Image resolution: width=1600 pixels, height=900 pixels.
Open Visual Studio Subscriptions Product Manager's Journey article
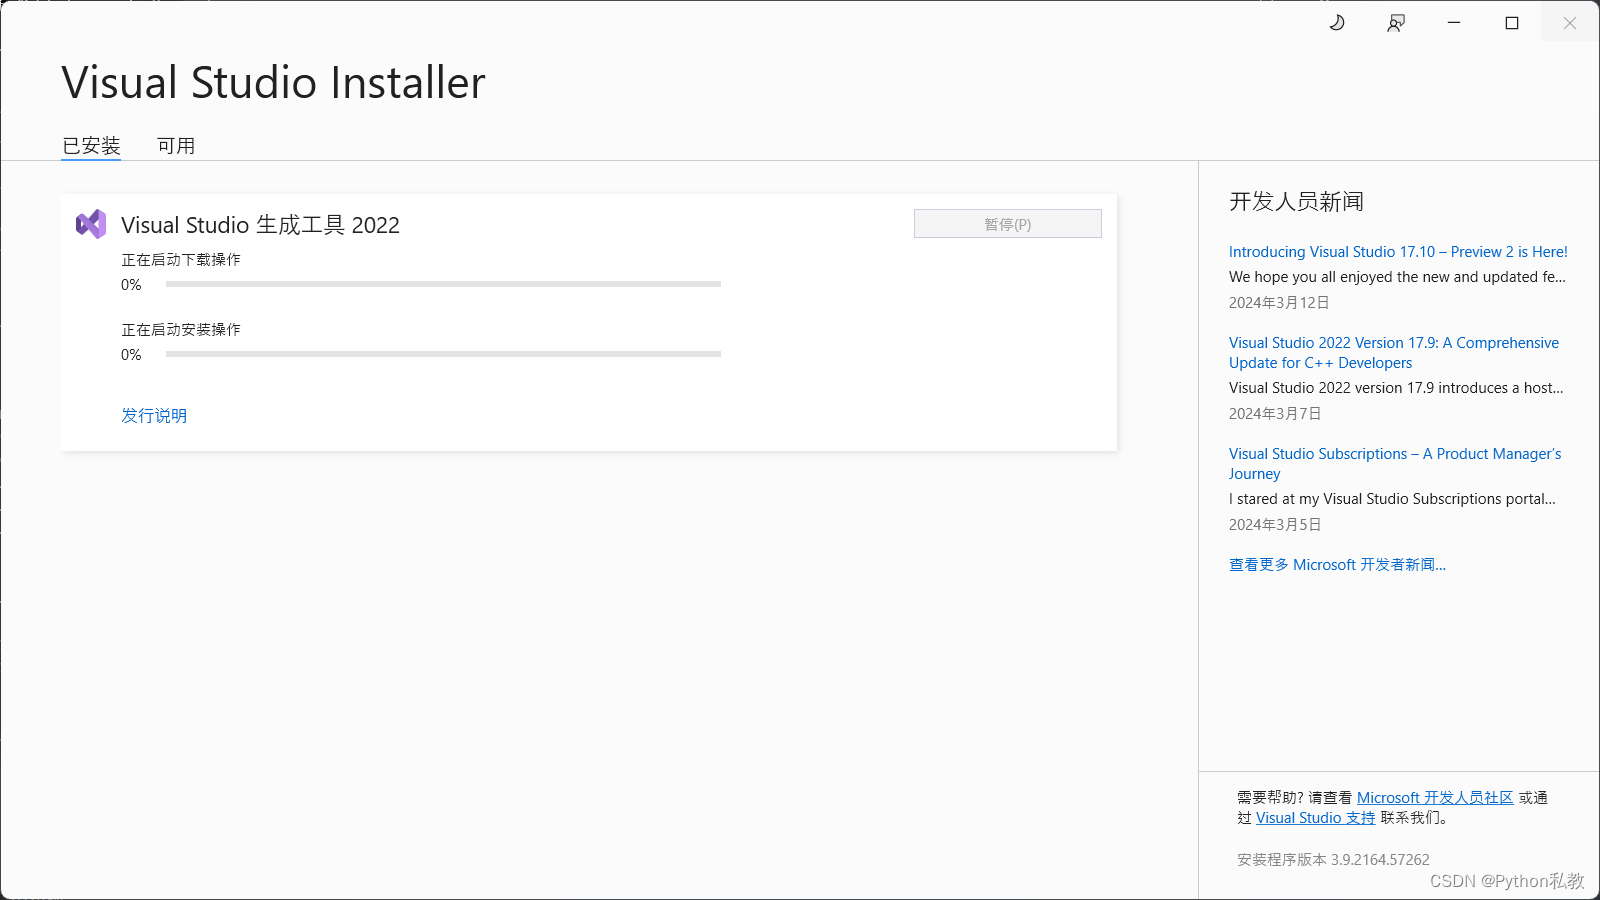[x=1395, y=464]
